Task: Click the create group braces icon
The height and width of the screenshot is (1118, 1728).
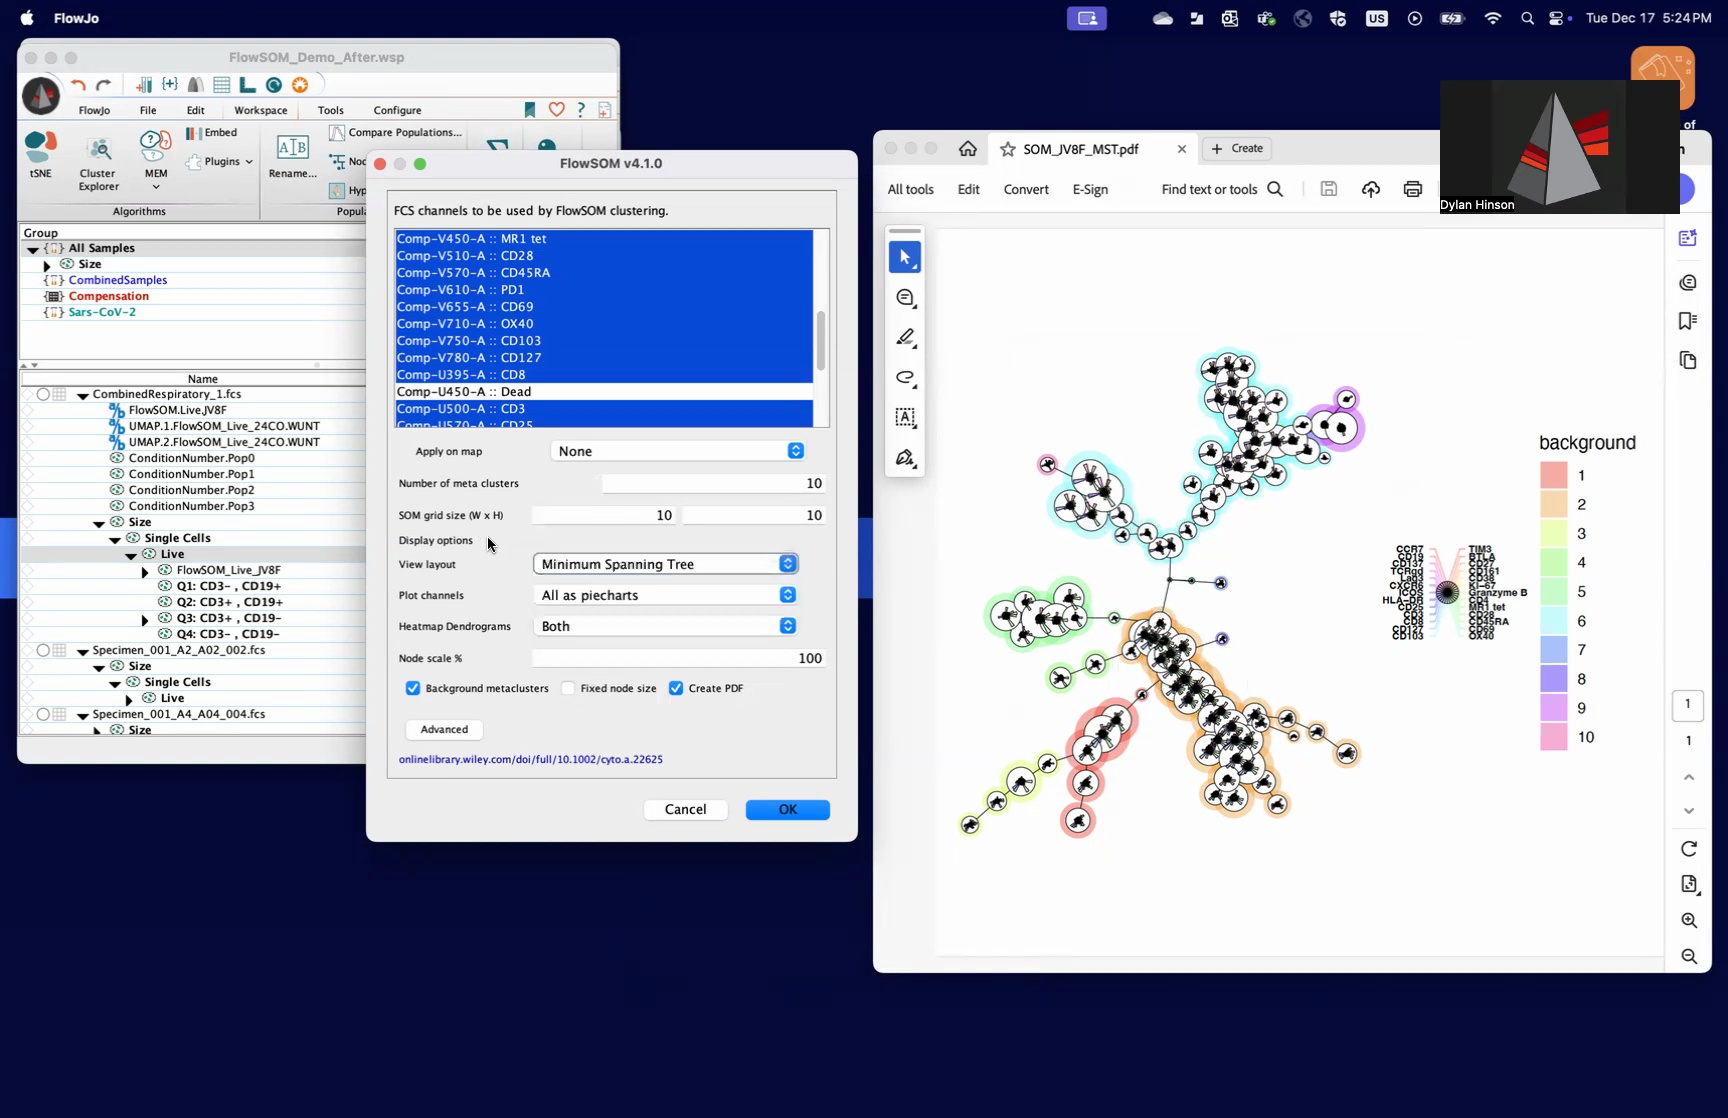Action: [x=170, y=85]
